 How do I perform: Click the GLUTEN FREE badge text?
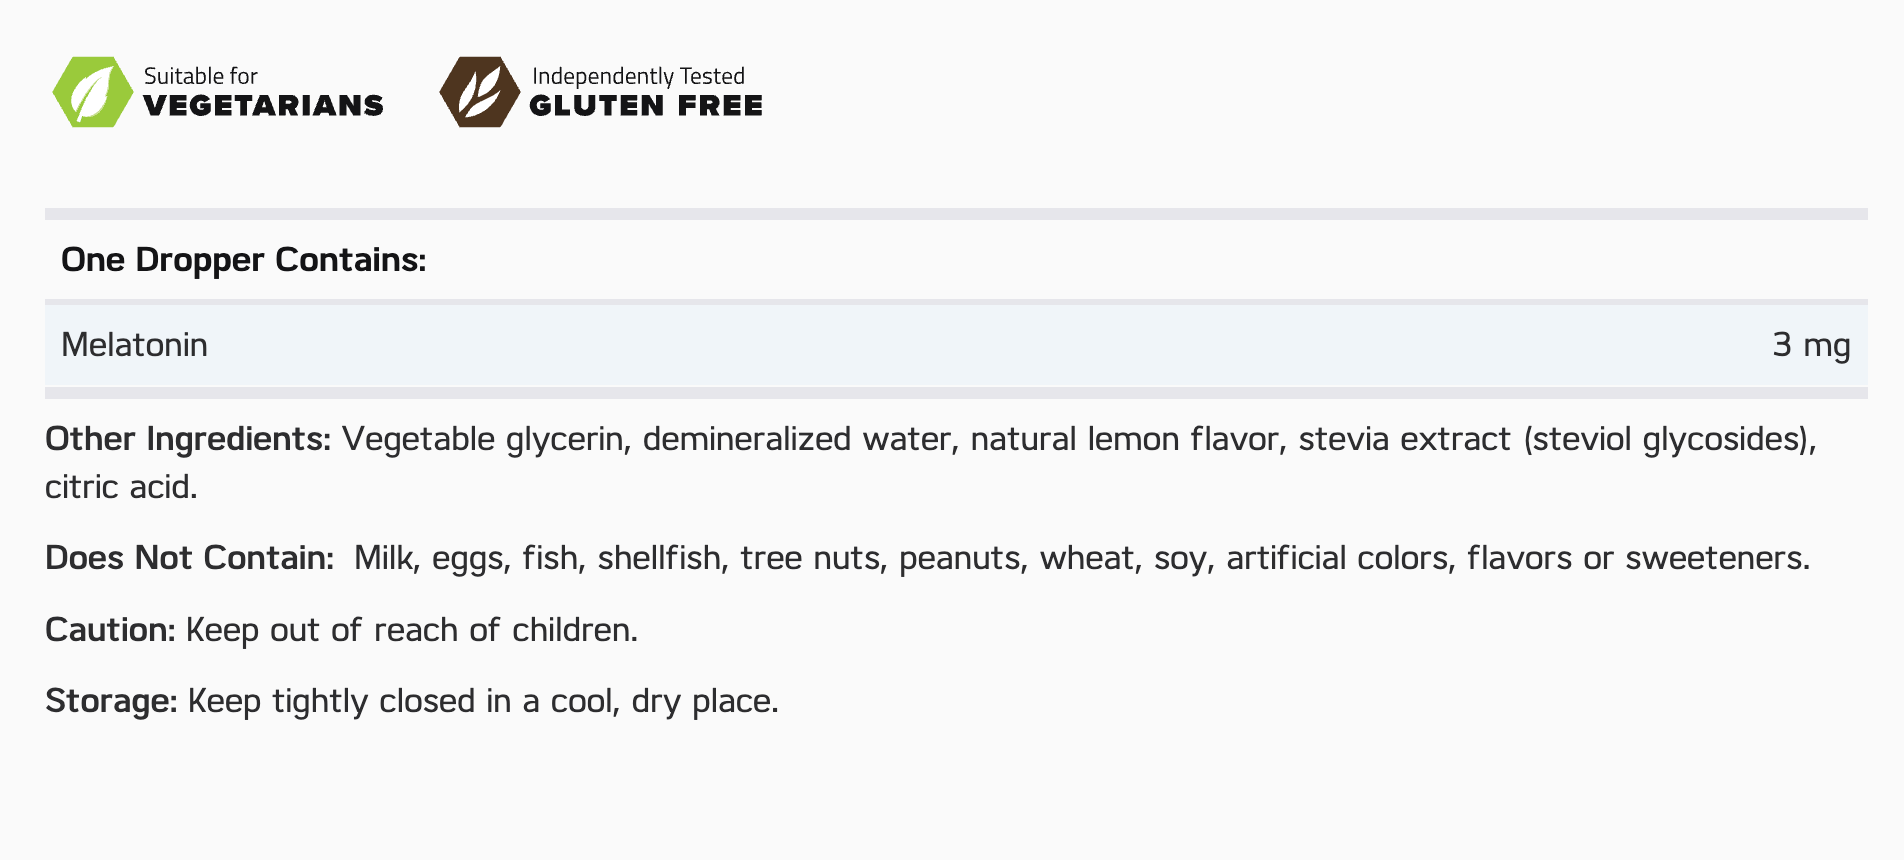(645, 106)
